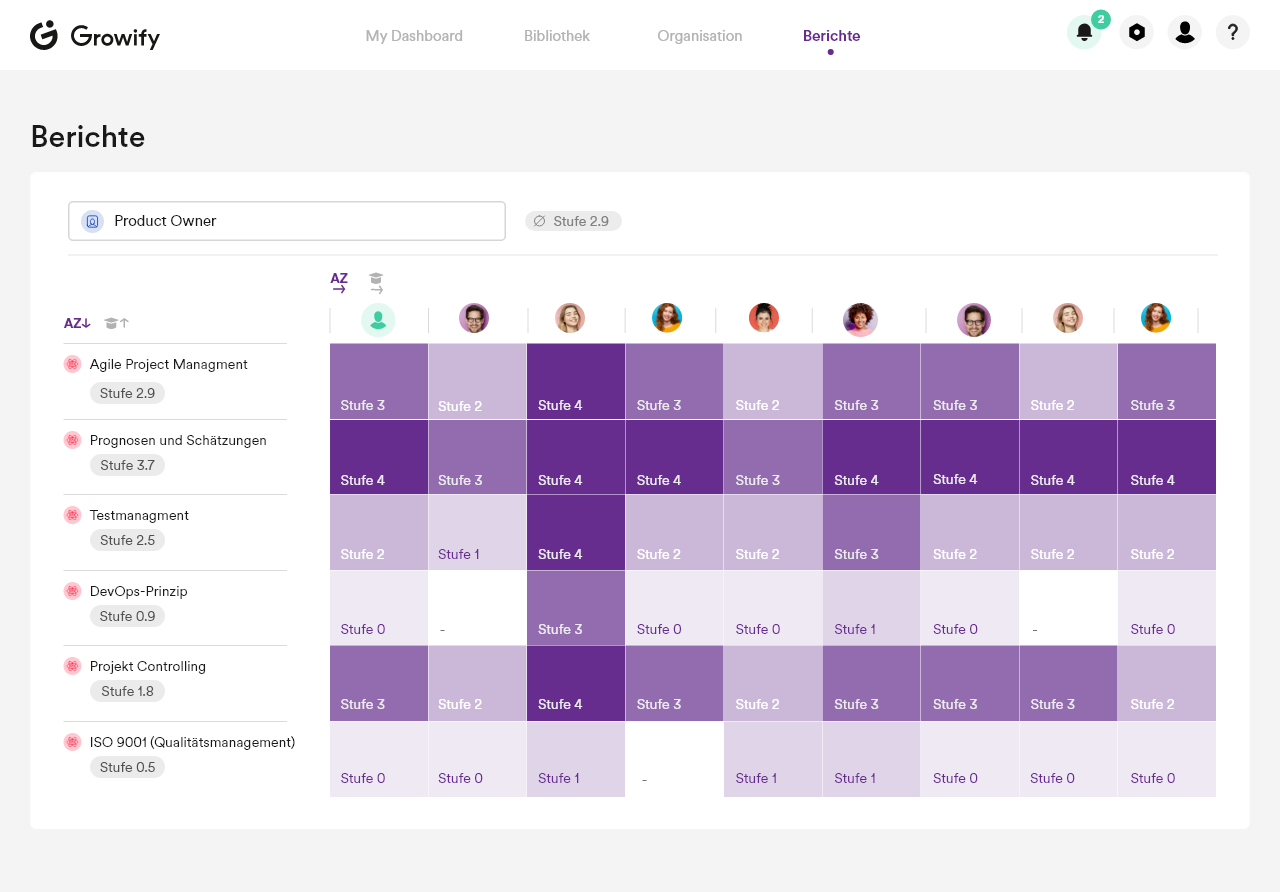Sort columns alphabetically with AZ arrow icon
1280x892 pixels.
(x=339, y=283)
